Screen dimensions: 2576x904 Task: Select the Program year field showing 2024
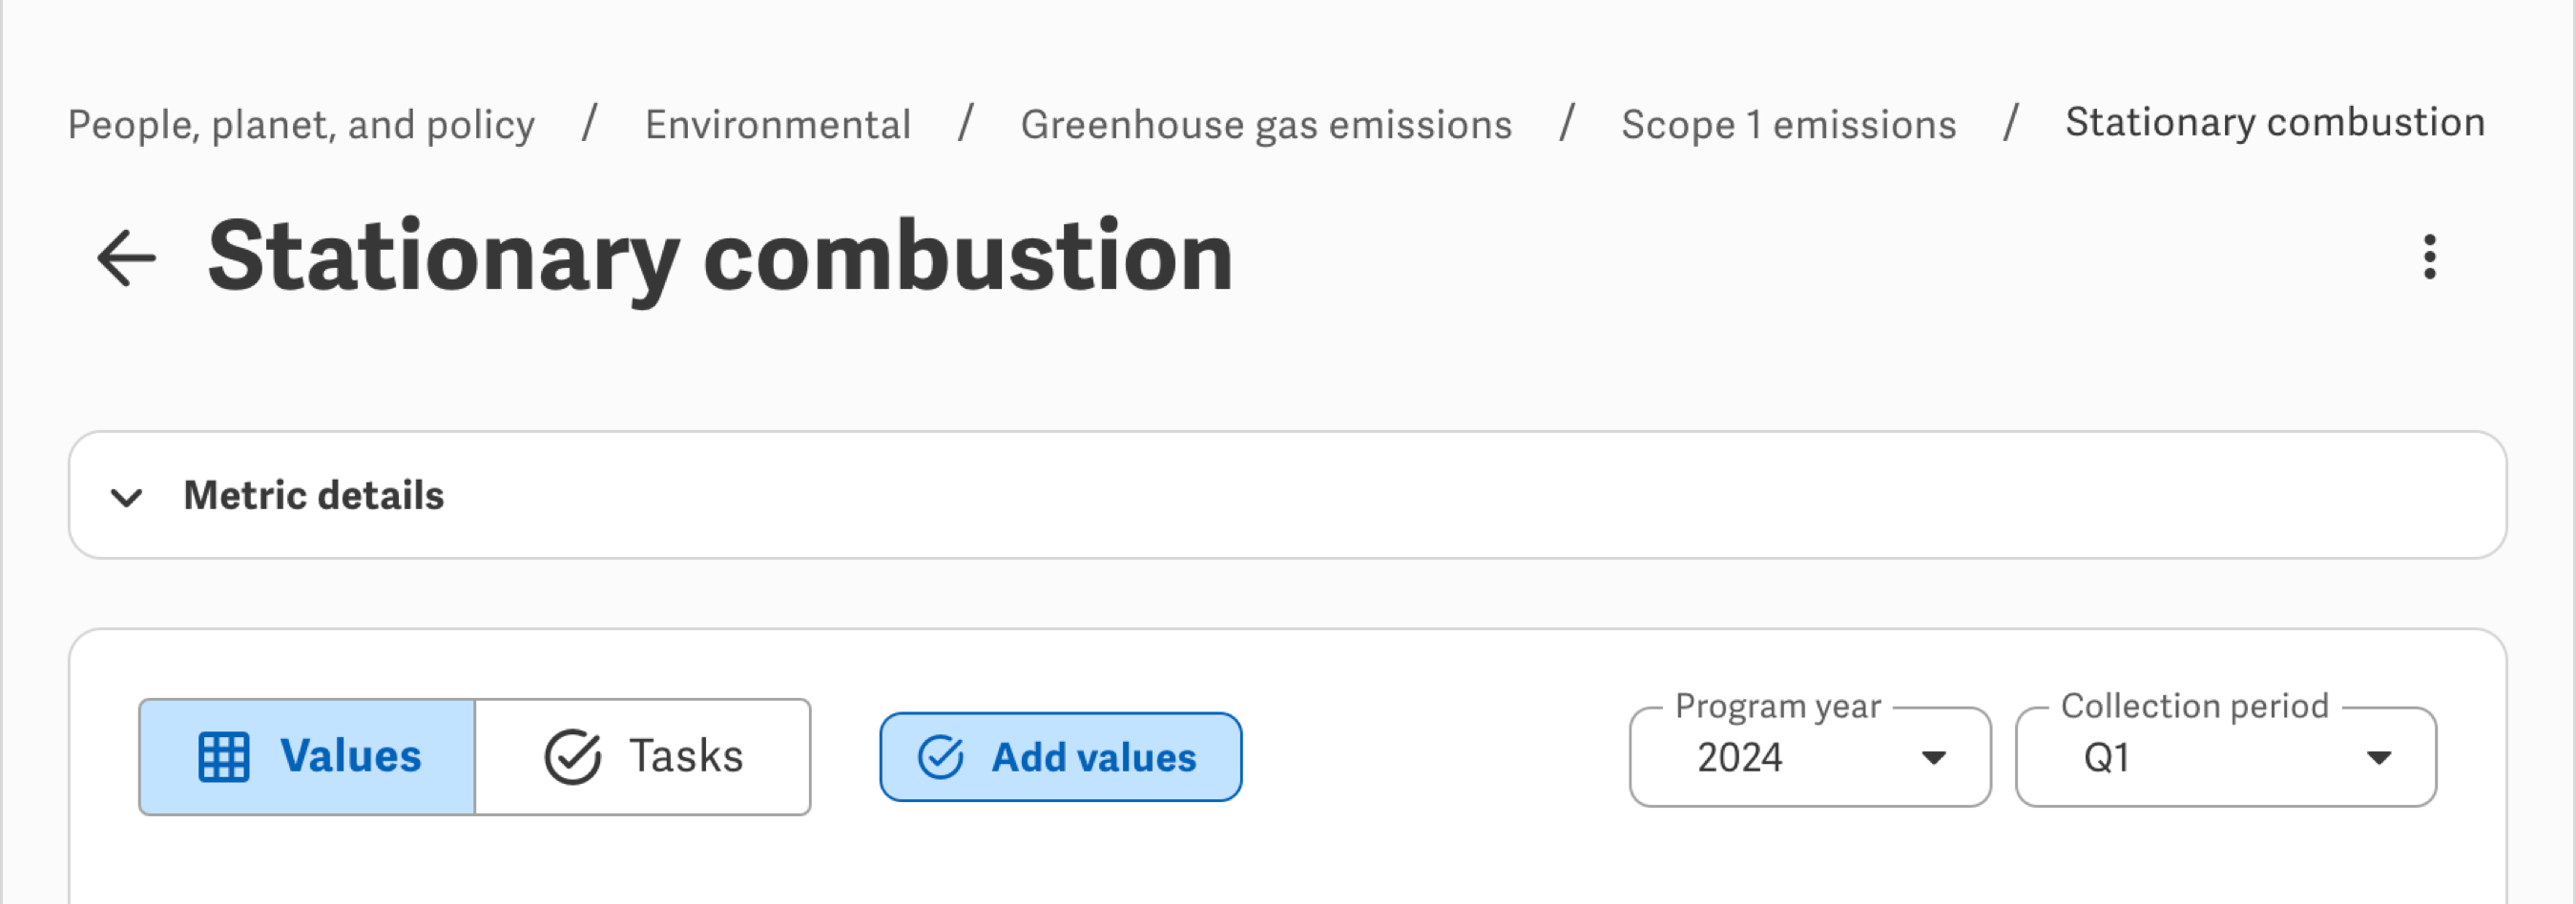(1810, 757)
